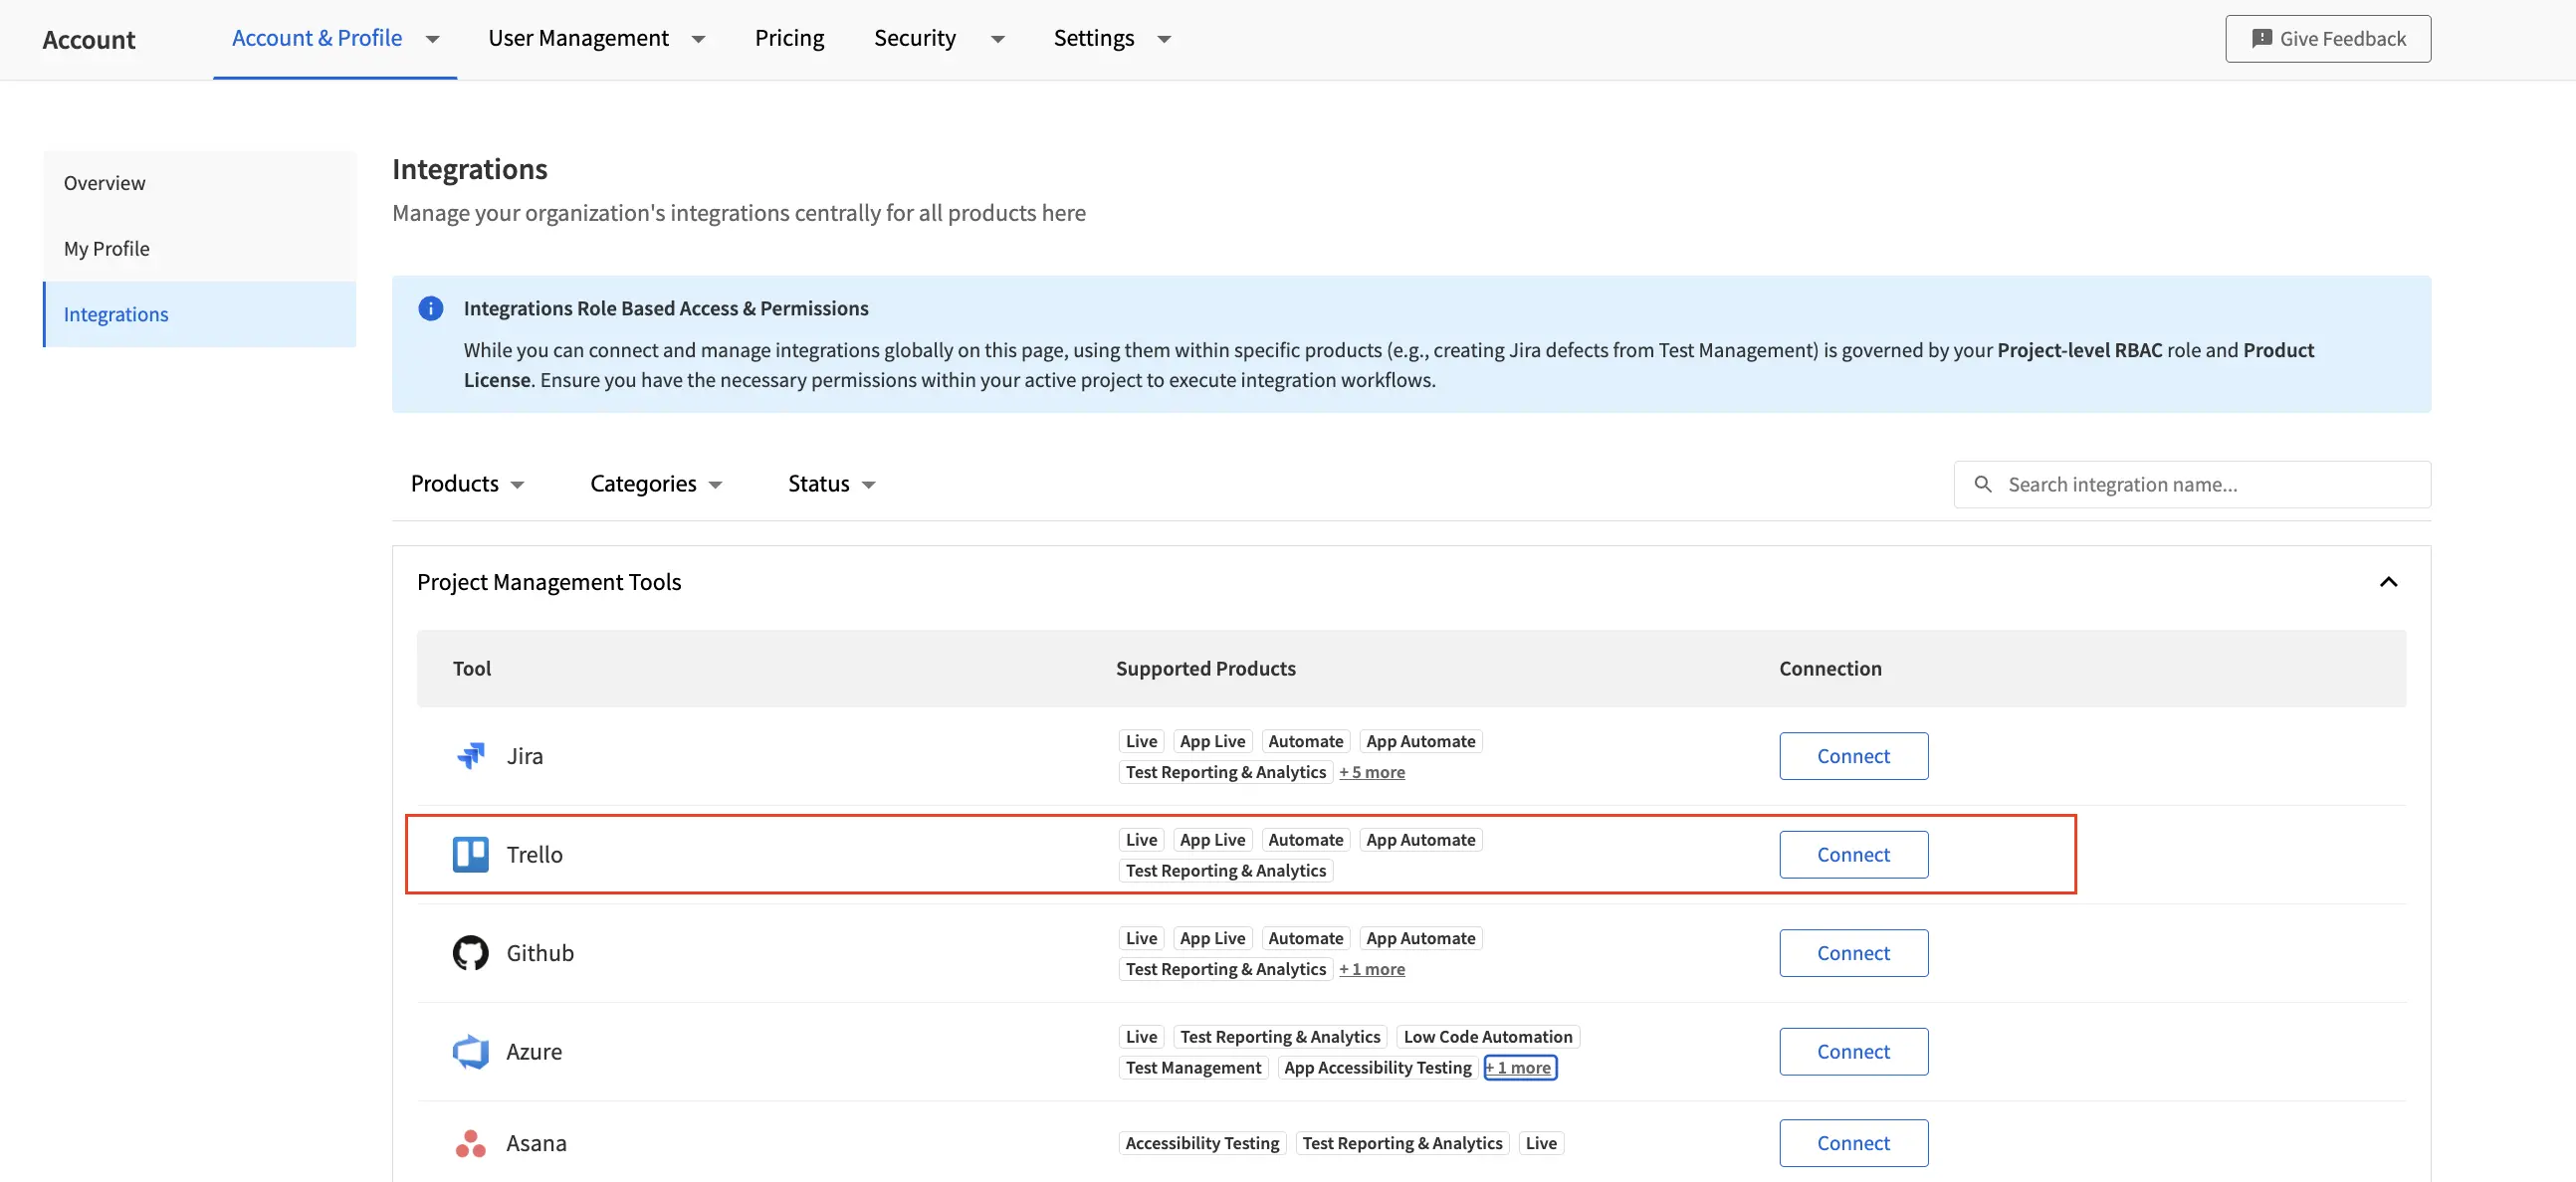Select Integrations in the sidebar
The image size is (2576, 1182).
tap(200, 314)
